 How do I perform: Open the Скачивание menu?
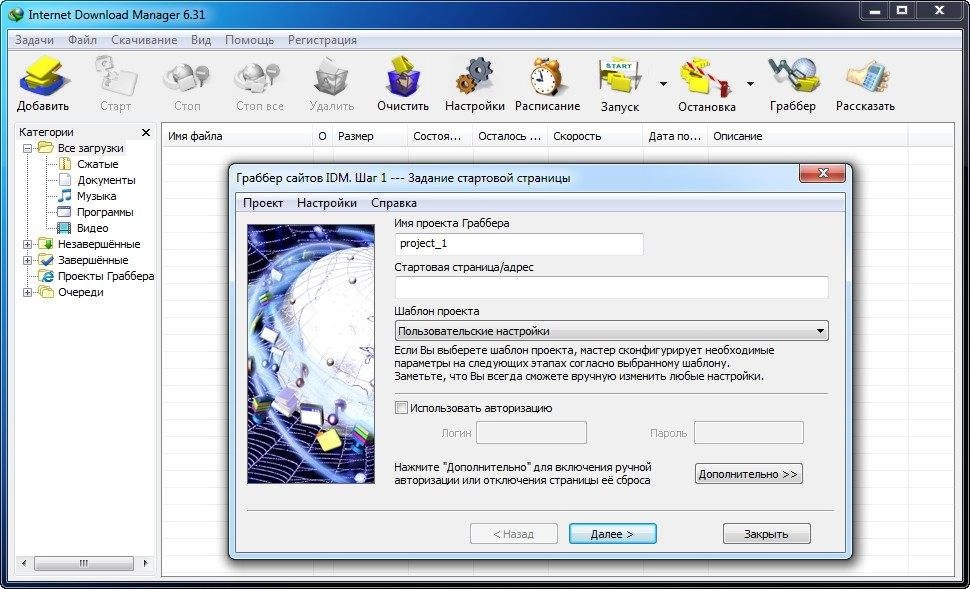click(x=144, y=40)
